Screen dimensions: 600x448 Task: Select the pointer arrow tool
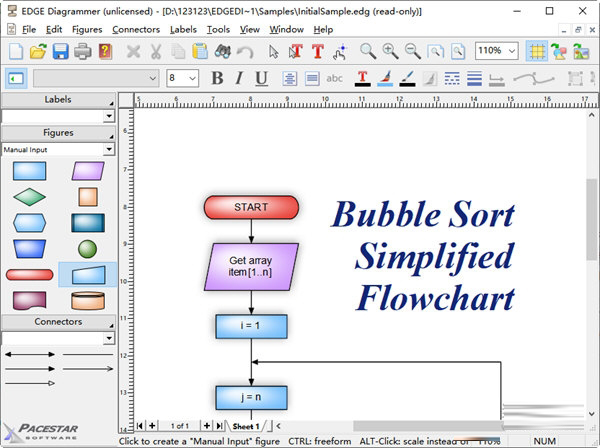pos(273,51)
